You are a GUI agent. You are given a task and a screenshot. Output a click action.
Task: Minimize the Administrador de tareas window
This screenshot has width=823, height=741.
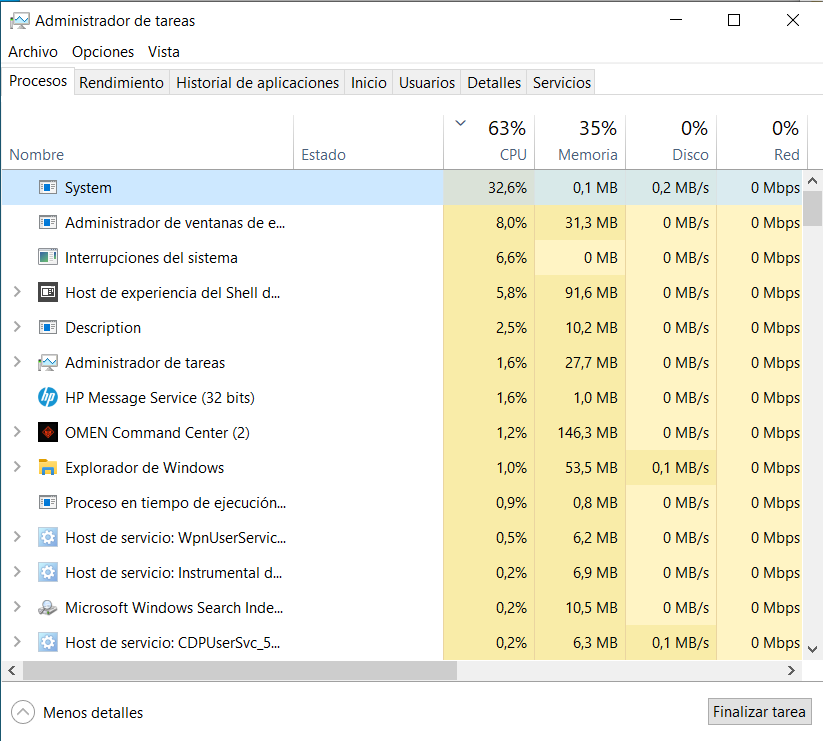coord(676,20)
